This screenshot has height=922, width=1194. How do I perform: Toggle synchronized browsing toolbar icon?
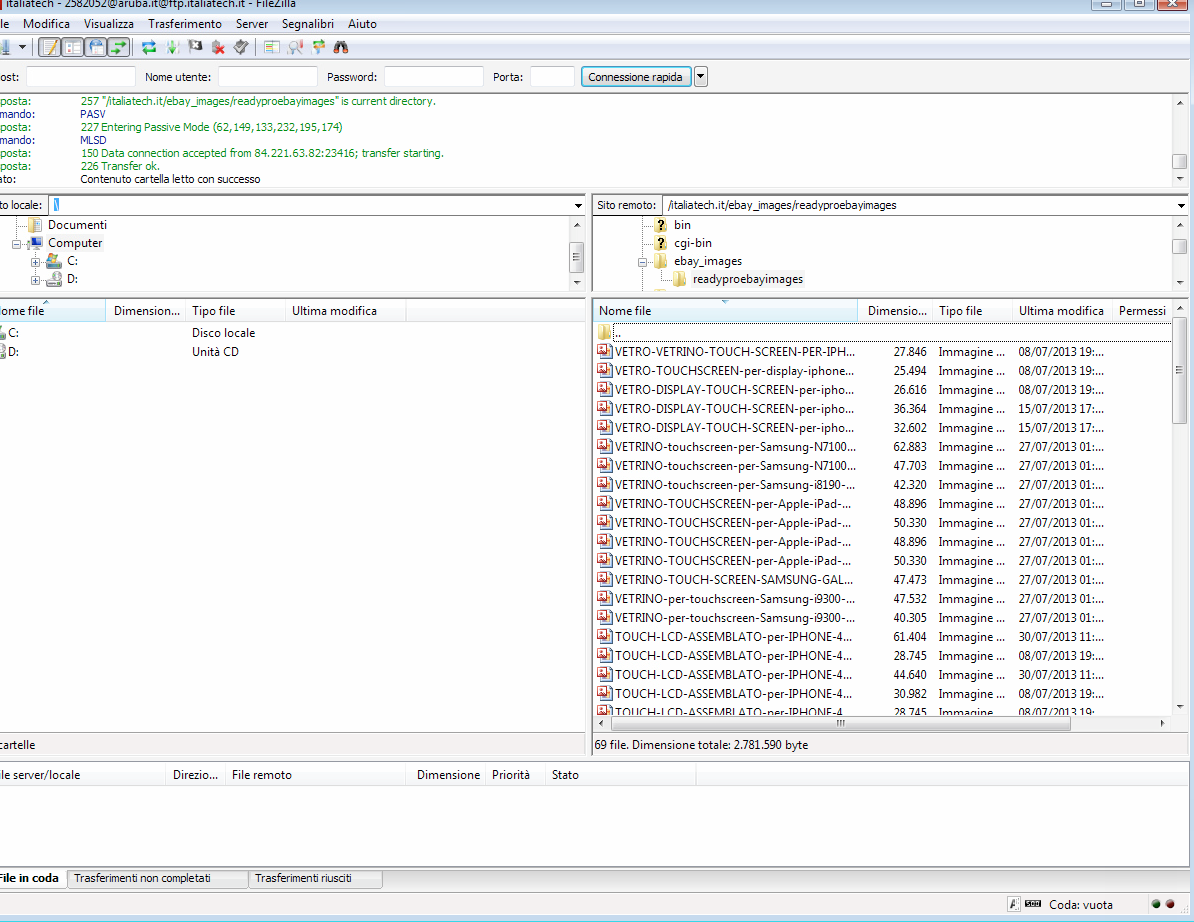coord(318,47)
